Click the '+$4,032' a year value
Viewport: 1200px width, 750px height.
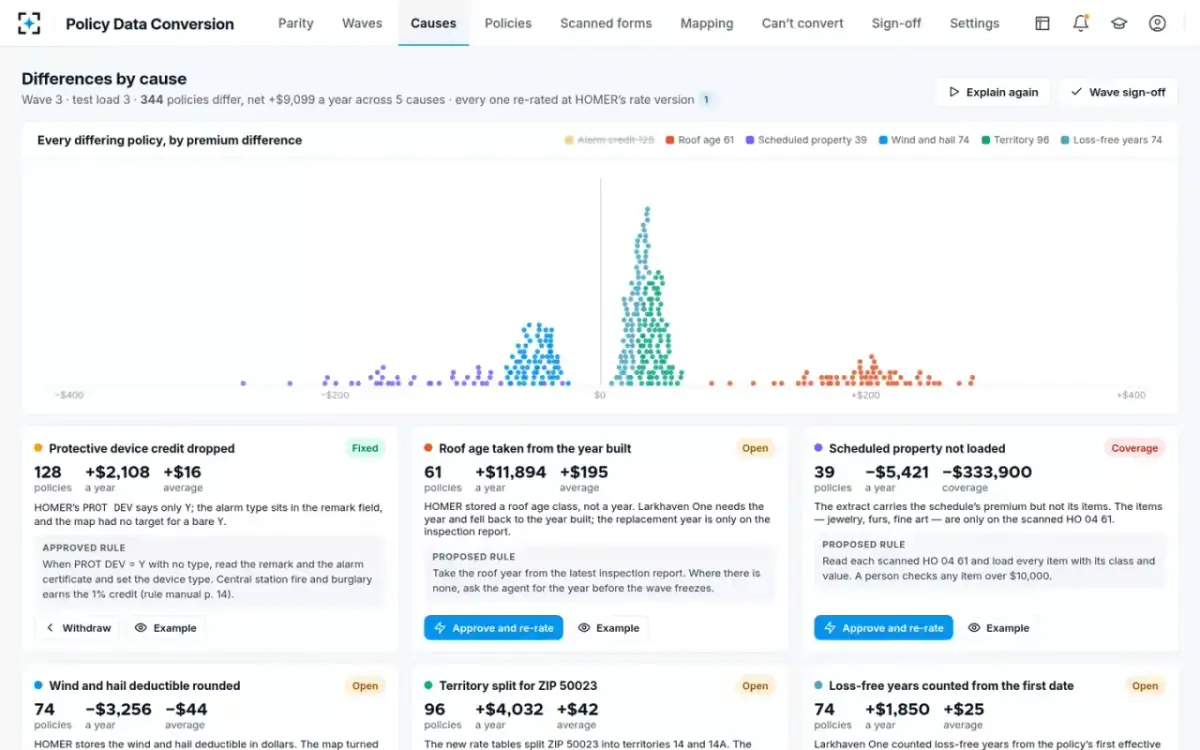509,709
